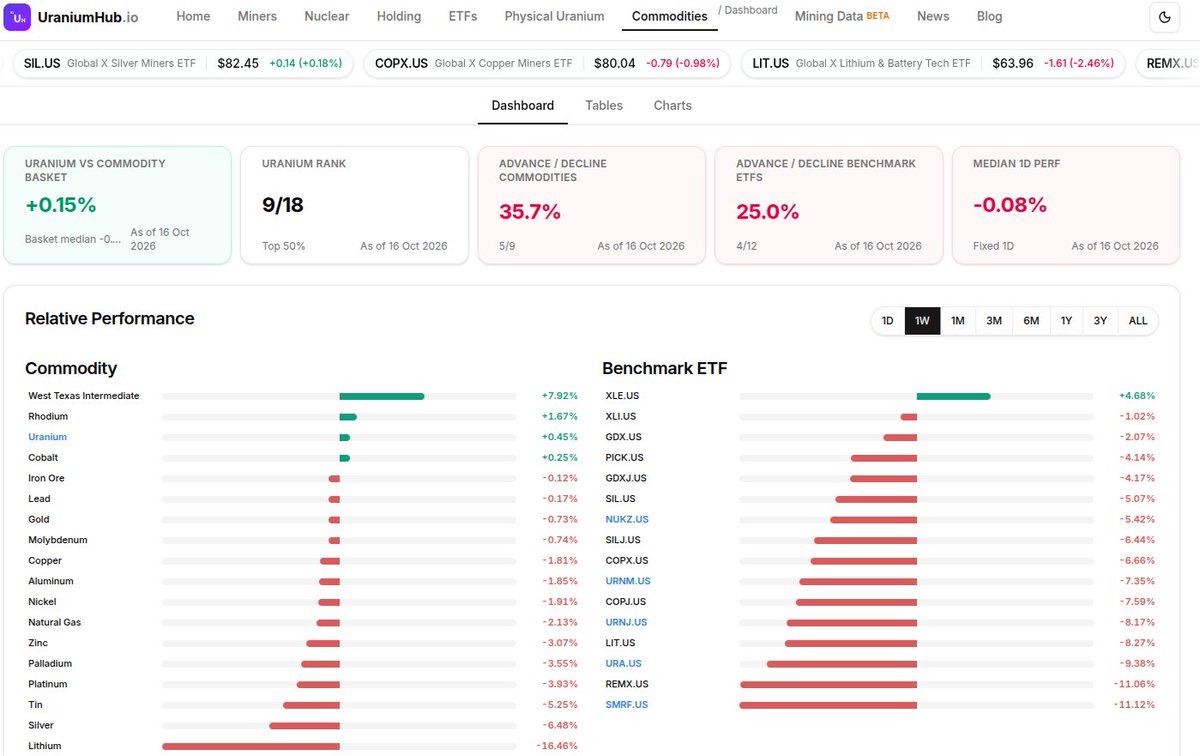This screenshot has height=756, width=1200.
Task: Open the Uranium commodity link
Action: tap(47, 437)
